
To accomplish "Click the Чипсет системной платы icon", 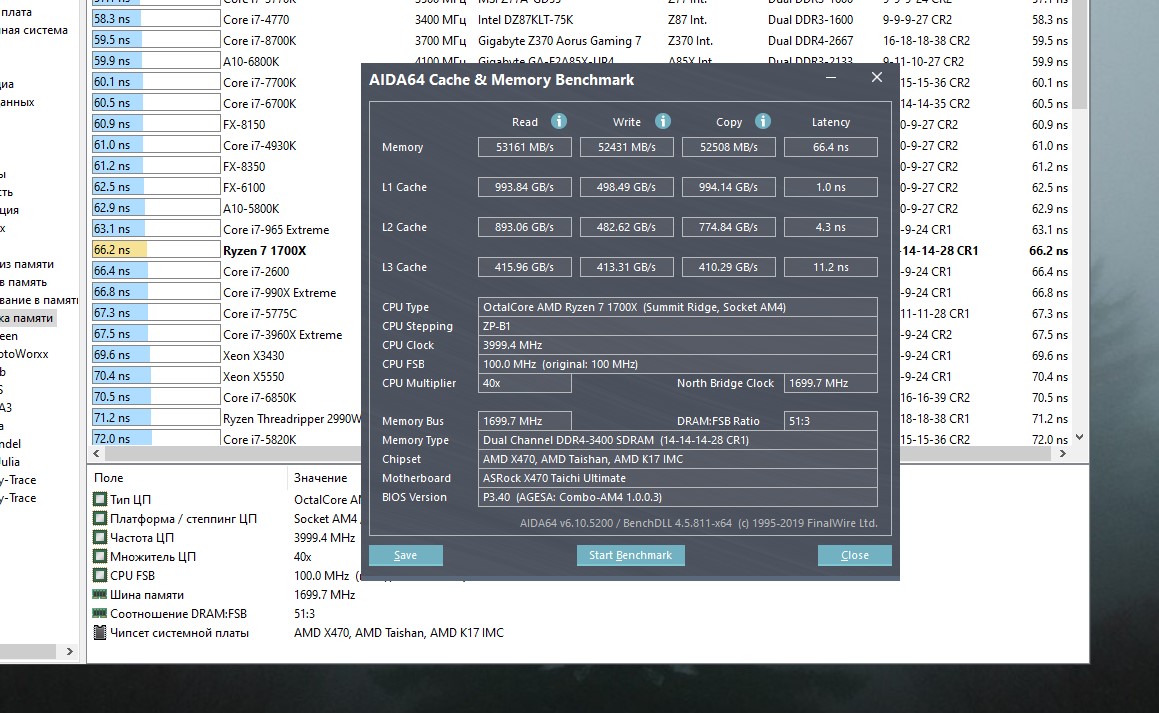I will click(100, 632).
